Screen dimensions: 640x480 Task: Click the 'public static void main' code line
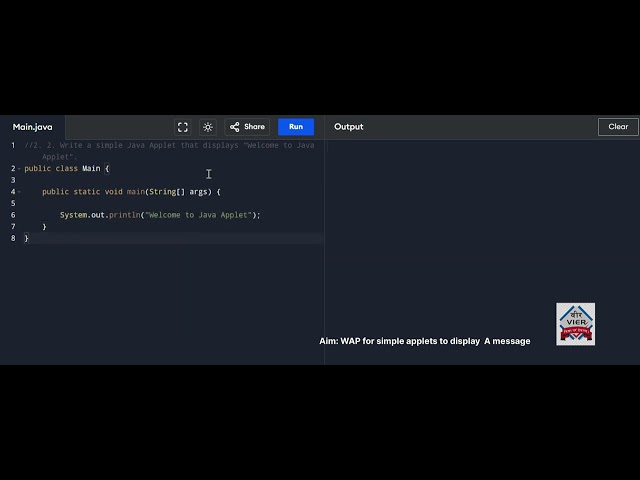coord(131,192)
